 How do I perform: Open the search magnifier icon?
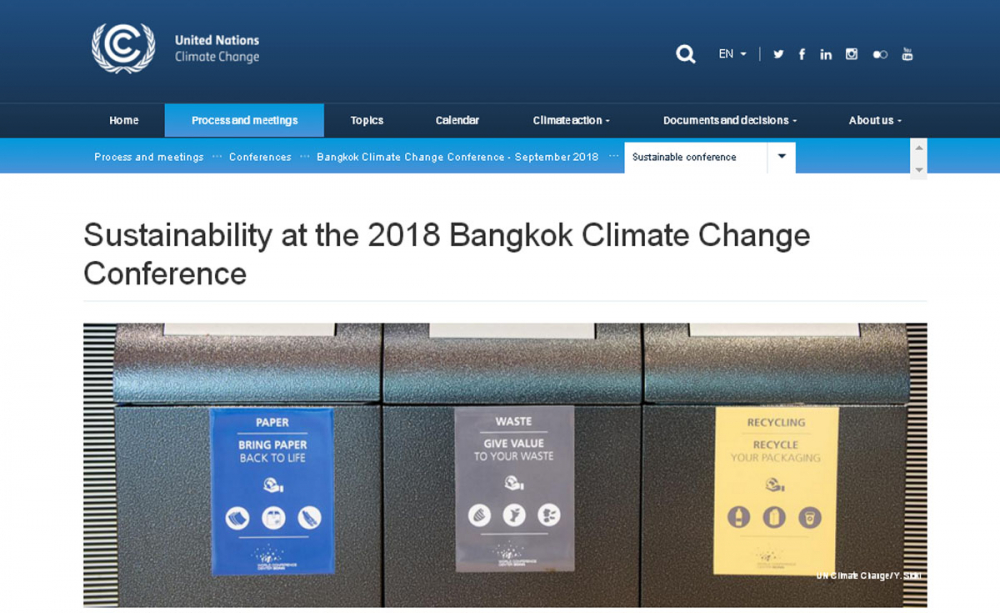[685, 54]
